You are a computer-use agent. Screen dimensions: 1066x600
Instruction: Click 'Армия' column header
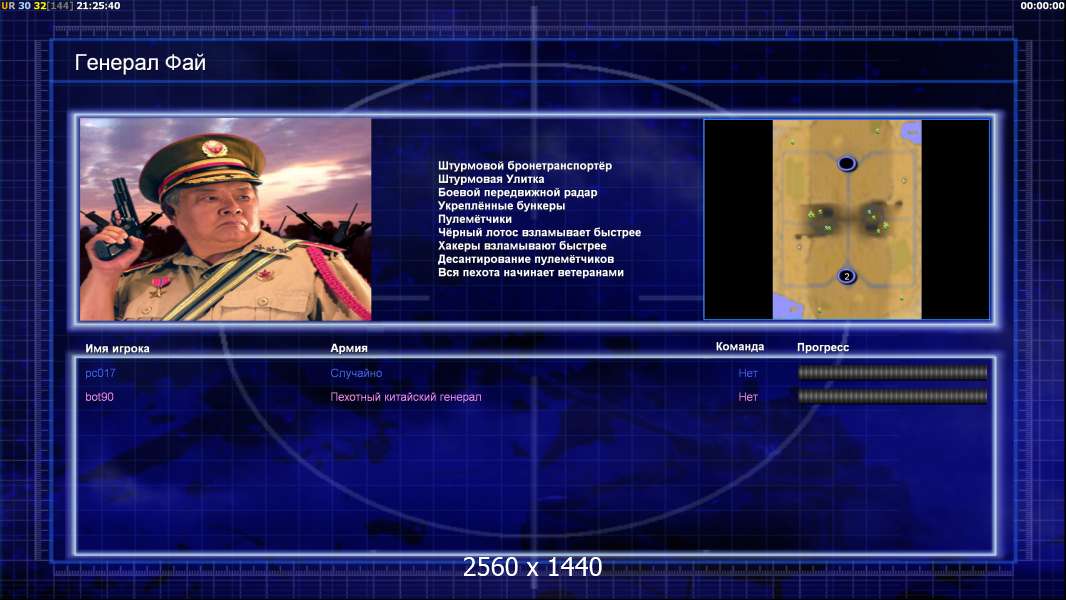(349, 348)
